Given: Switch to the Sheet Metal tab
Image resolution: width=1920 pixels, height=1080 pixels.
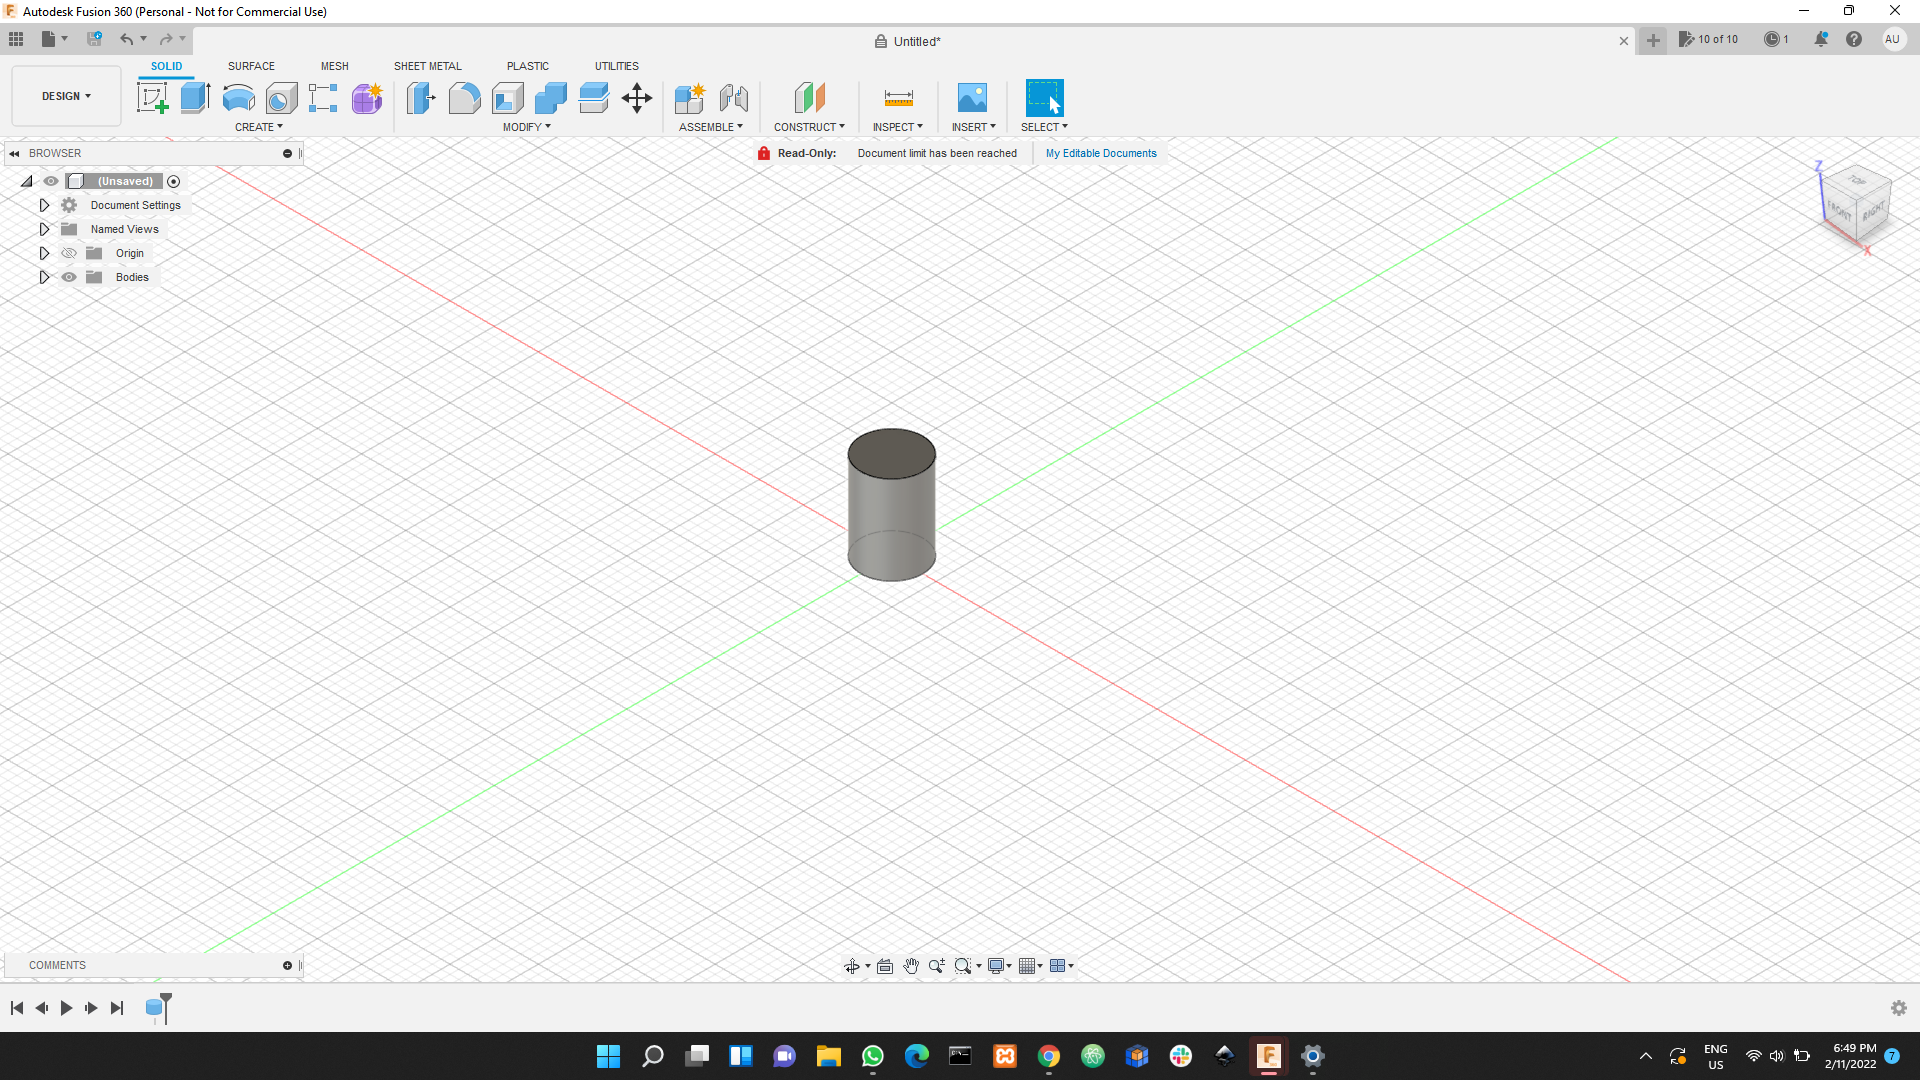Looking at the screenshot, I should pos(427,66).
